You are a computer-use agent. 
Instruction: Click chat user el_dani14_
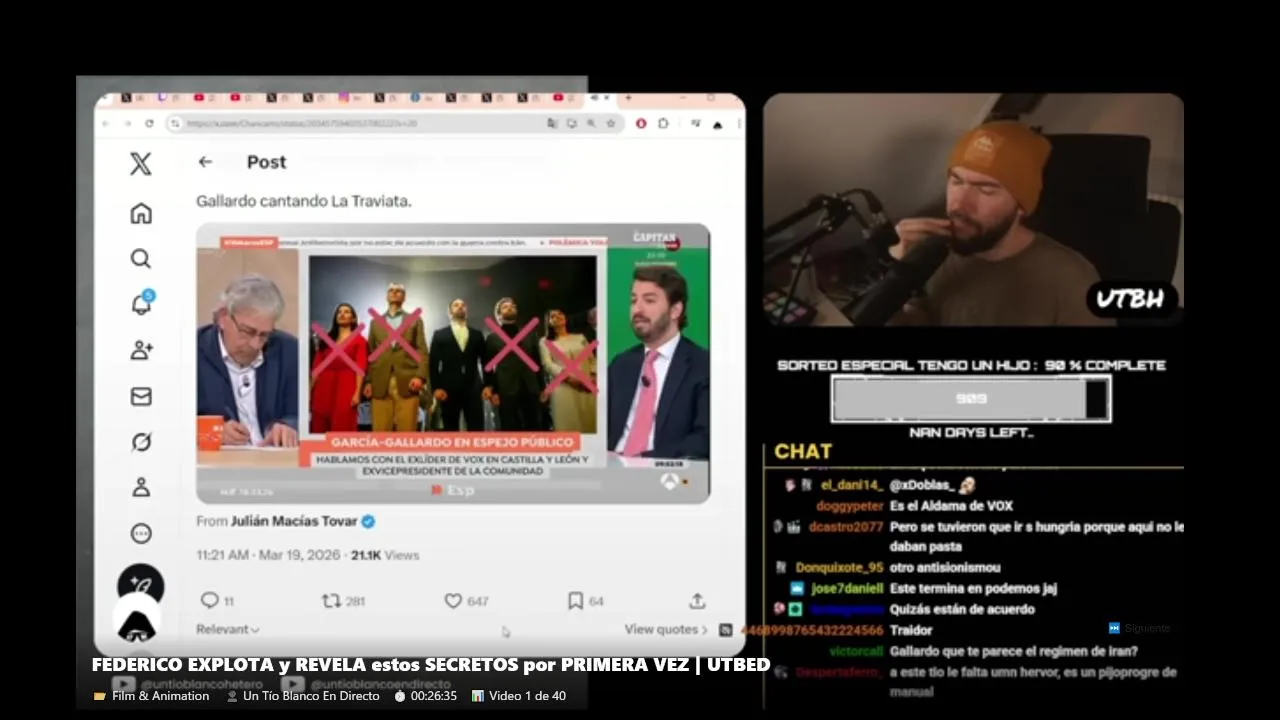852,485
